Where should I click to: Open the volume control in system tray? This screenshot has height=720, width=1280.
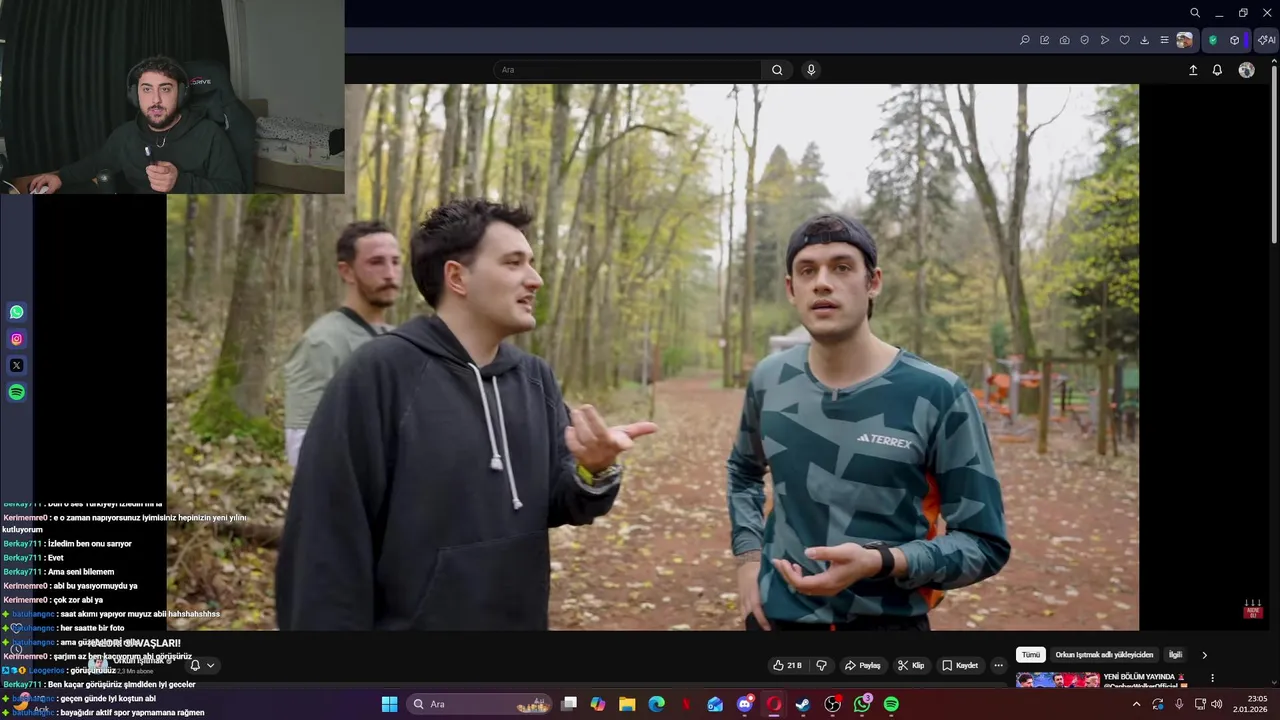[1217, 704]
